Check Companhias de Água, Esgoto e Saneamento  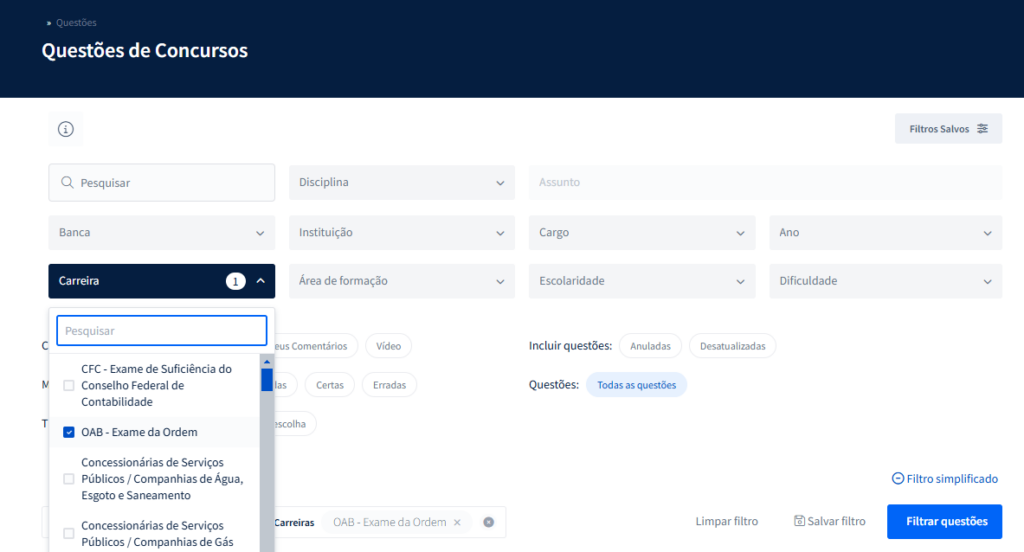pyautogui.click(x=69, y=479)
